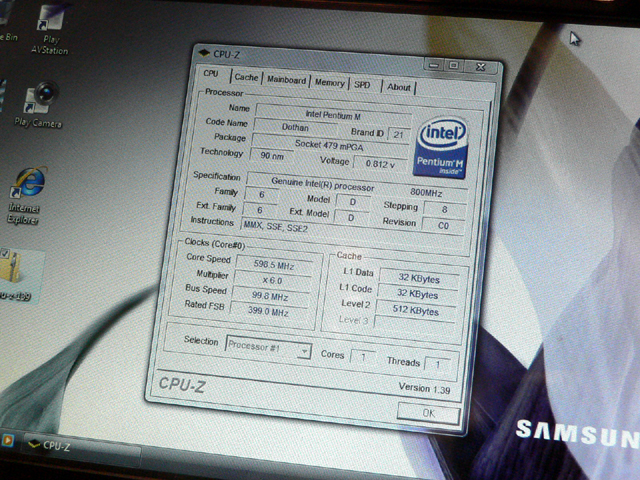
Task: Click the OK button
Action: tap(429, 413)
